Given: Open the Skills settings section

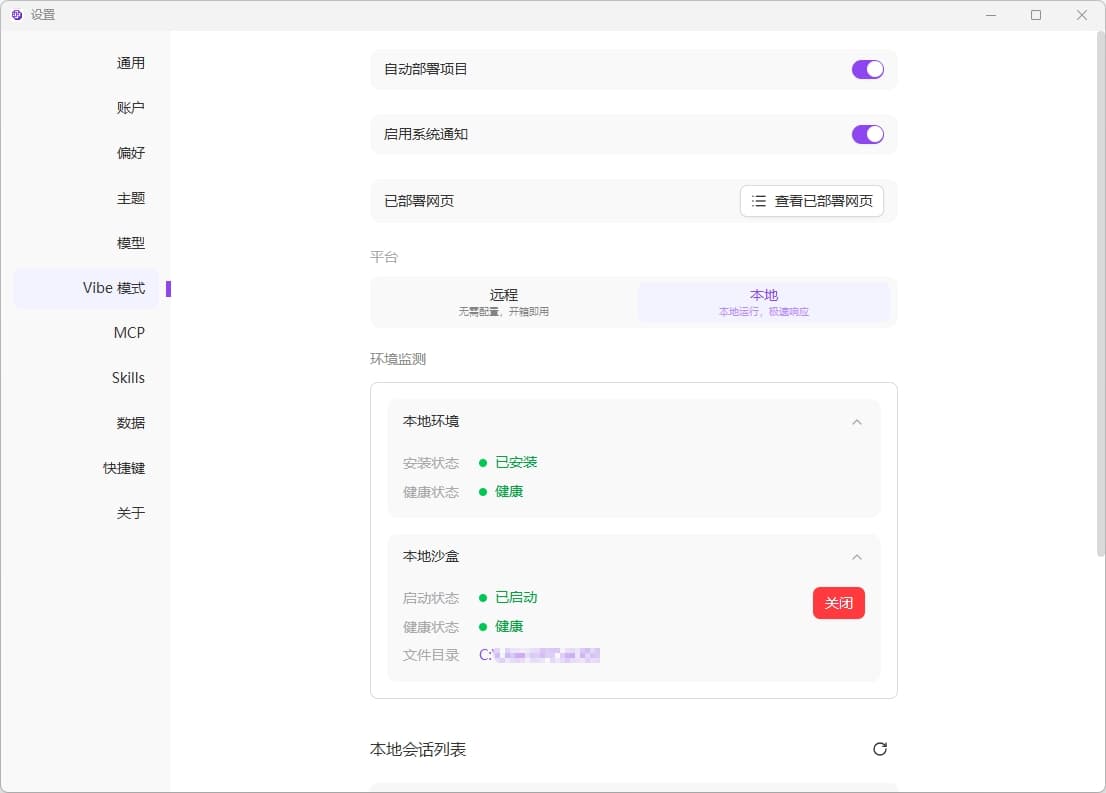Looking at the screenshot, I should tap(128, 378).
